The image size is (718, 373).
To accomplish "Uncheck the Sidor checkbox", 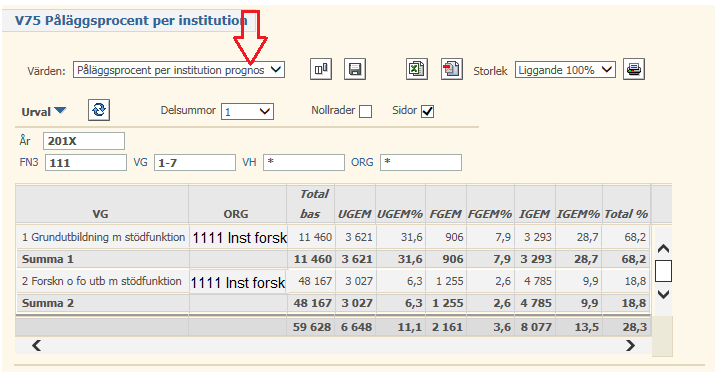I will [x=427, y=111].
